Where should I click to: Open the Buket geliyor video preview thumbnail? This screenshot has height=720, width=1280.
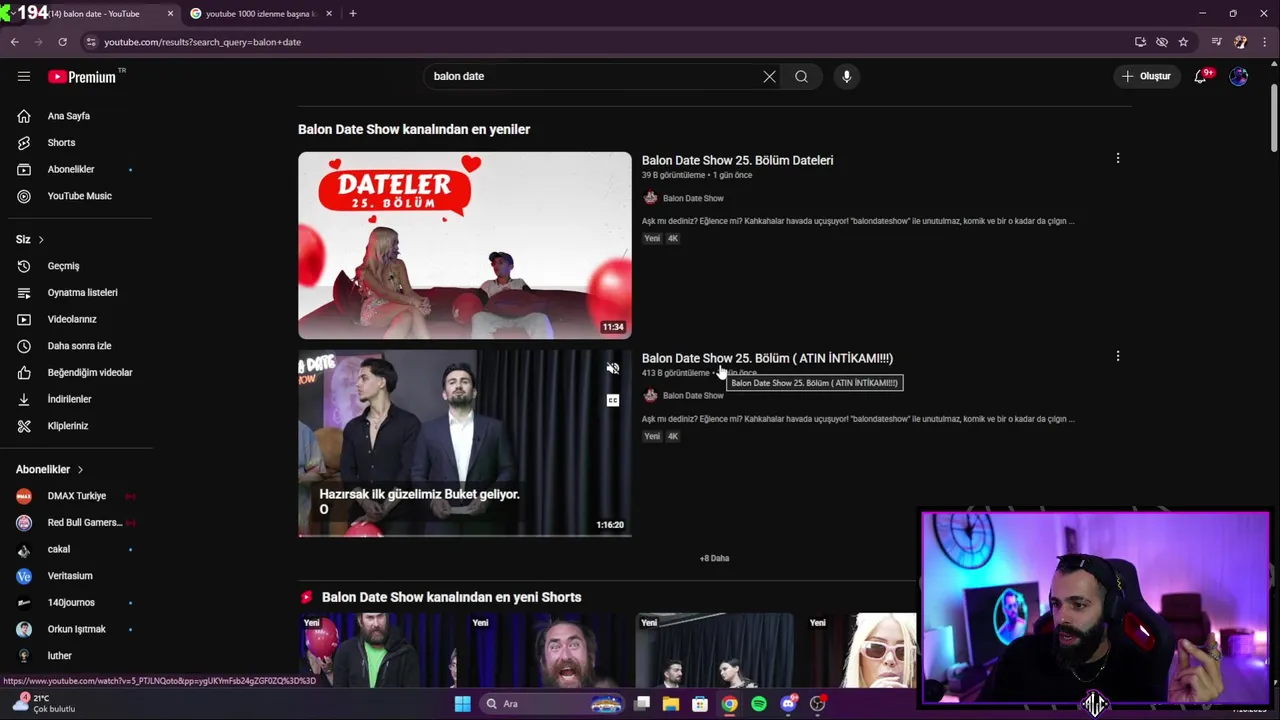pos(465,443)
